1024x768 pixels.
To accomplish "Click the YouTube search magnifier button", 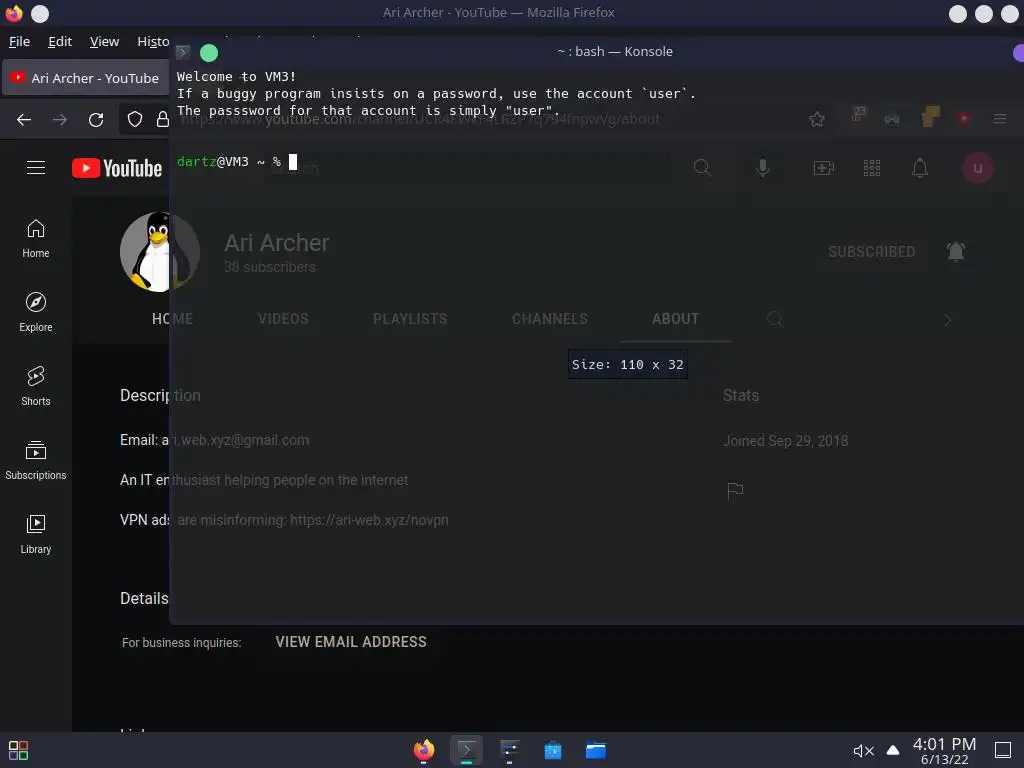I will pos(702,168).
